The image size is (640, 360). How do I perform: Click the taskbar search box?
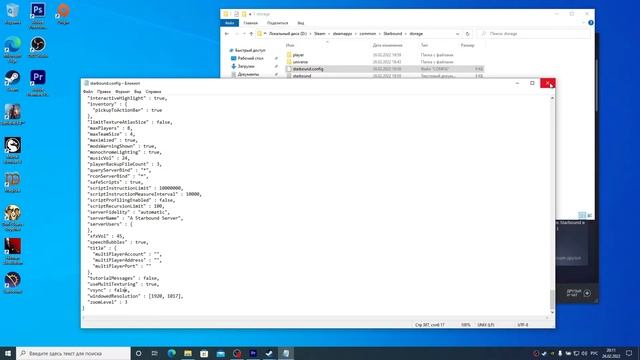(x=73, y=353)
